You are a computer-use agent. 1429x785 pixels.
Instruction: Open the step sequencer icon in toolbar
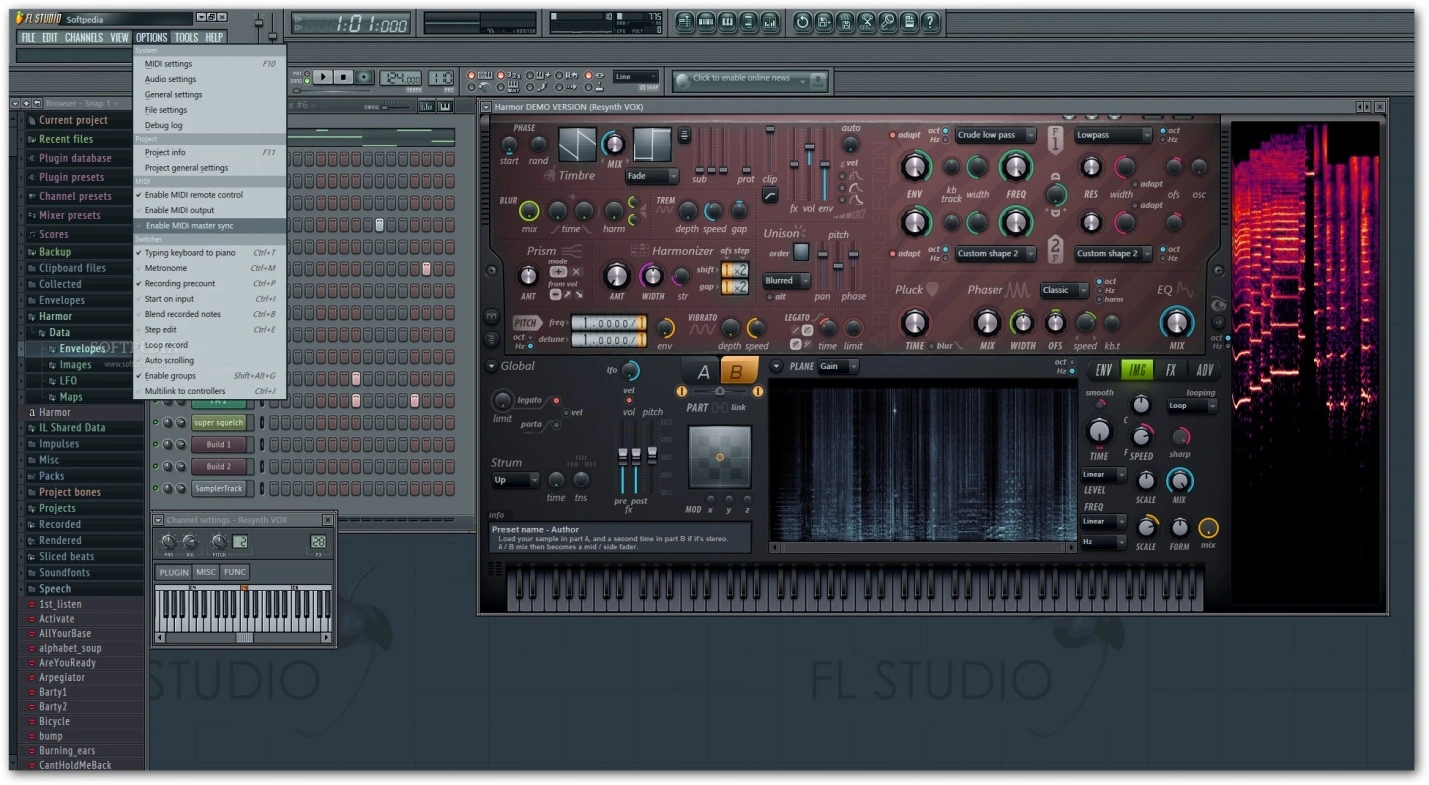coord(706,21)
